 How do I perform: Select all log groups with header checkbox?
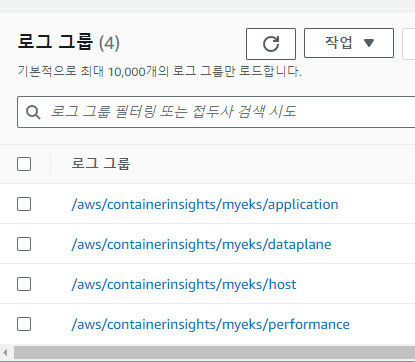coord(24,164)
